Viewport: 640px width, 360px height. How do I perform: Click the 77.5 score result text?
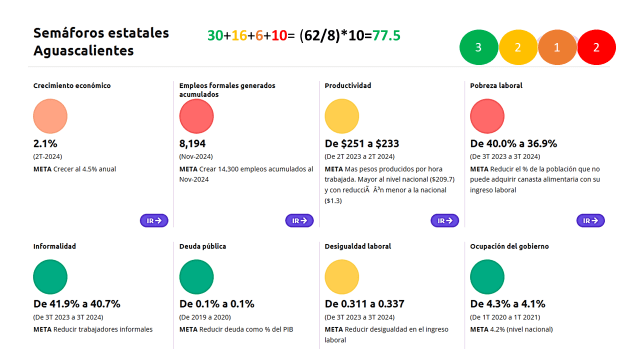coord(386,36)
